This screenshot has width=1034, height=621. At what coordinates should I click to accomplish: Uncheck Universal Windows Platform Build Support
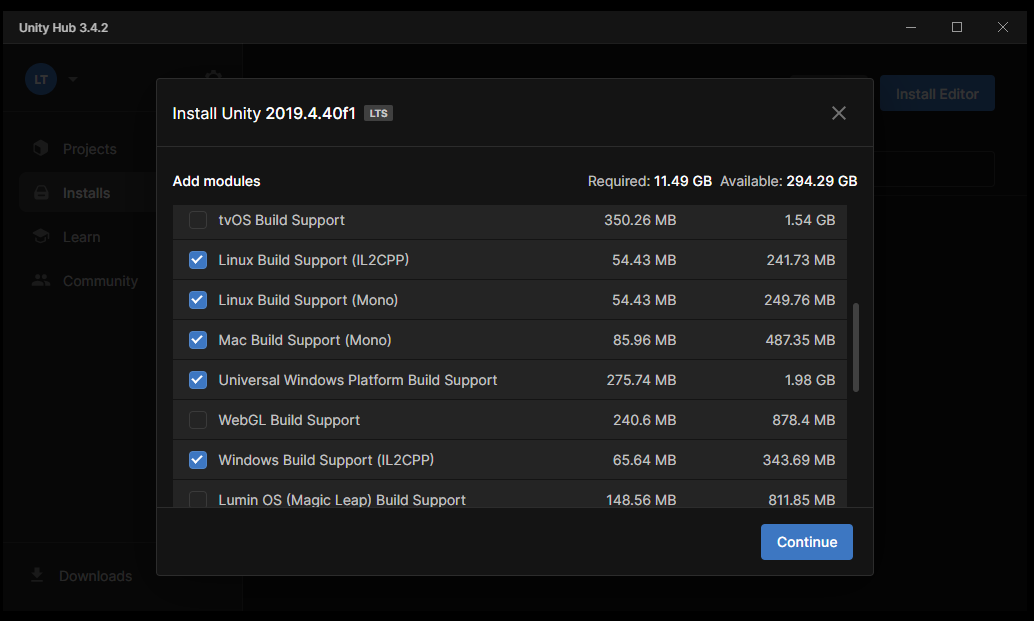coord(198,380)
